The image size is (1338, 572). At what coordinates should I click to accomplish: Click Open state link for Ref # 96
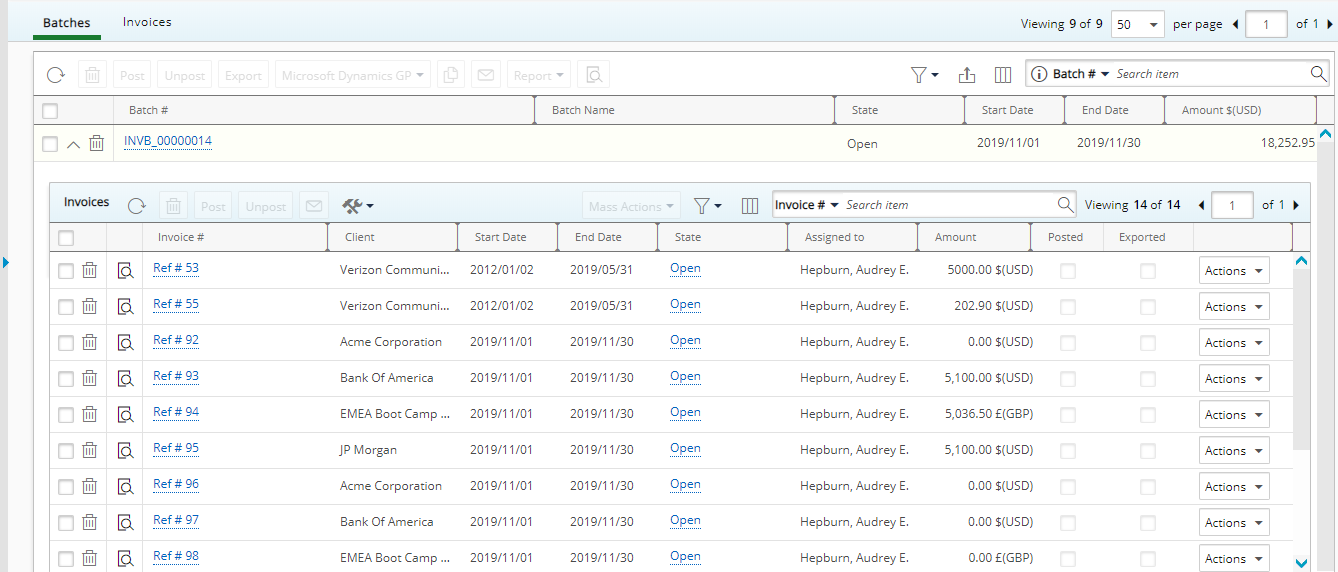coord(685,485)
